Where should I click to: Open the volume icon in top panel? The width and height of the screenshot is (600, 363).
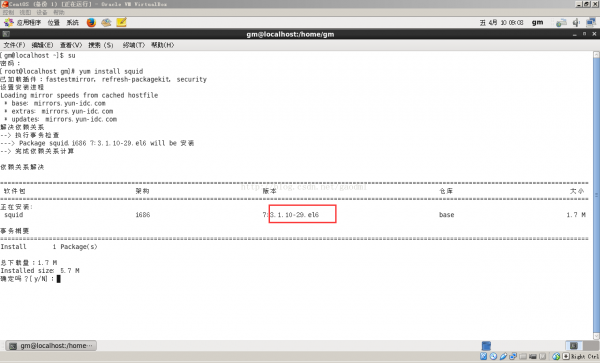[x=576, y=23]
